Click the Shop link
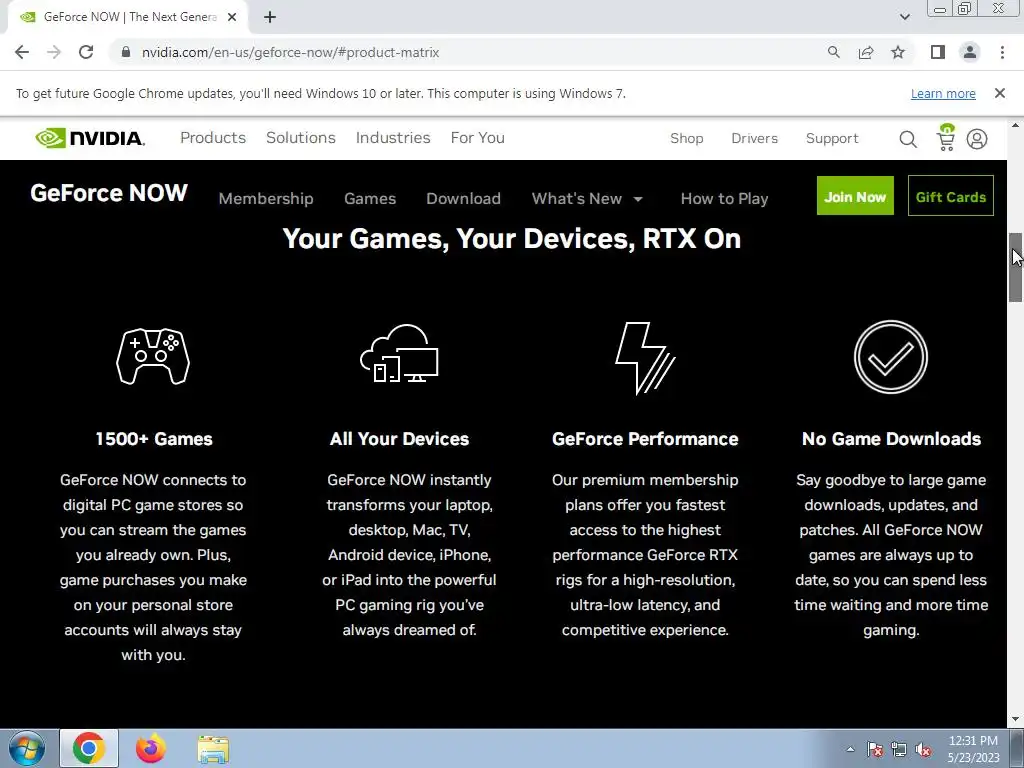 686,138
